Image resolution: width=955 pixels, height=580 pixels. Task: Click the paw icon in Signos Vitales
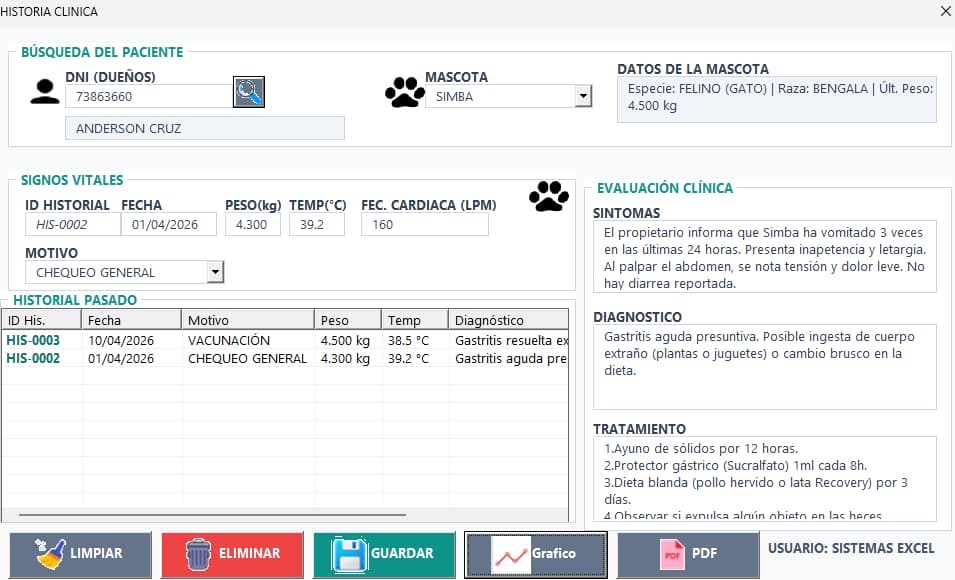549,196
